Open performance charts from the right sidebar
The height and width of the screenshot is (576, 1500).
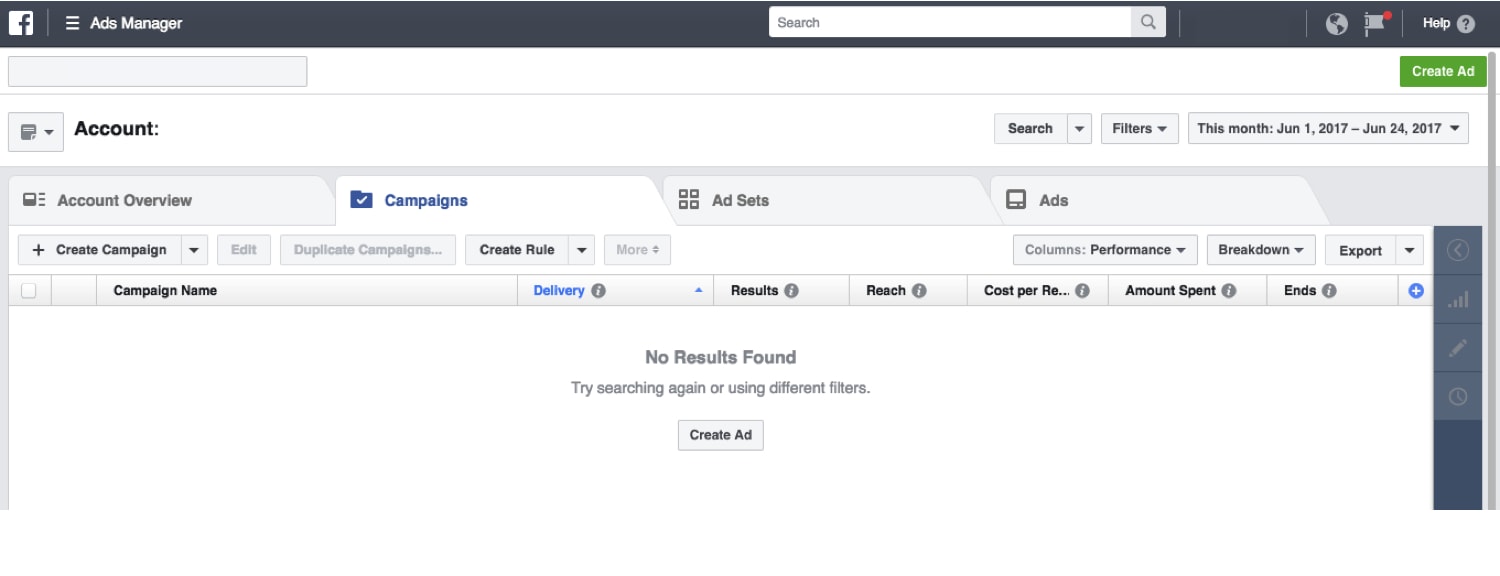click(1458, 298)
